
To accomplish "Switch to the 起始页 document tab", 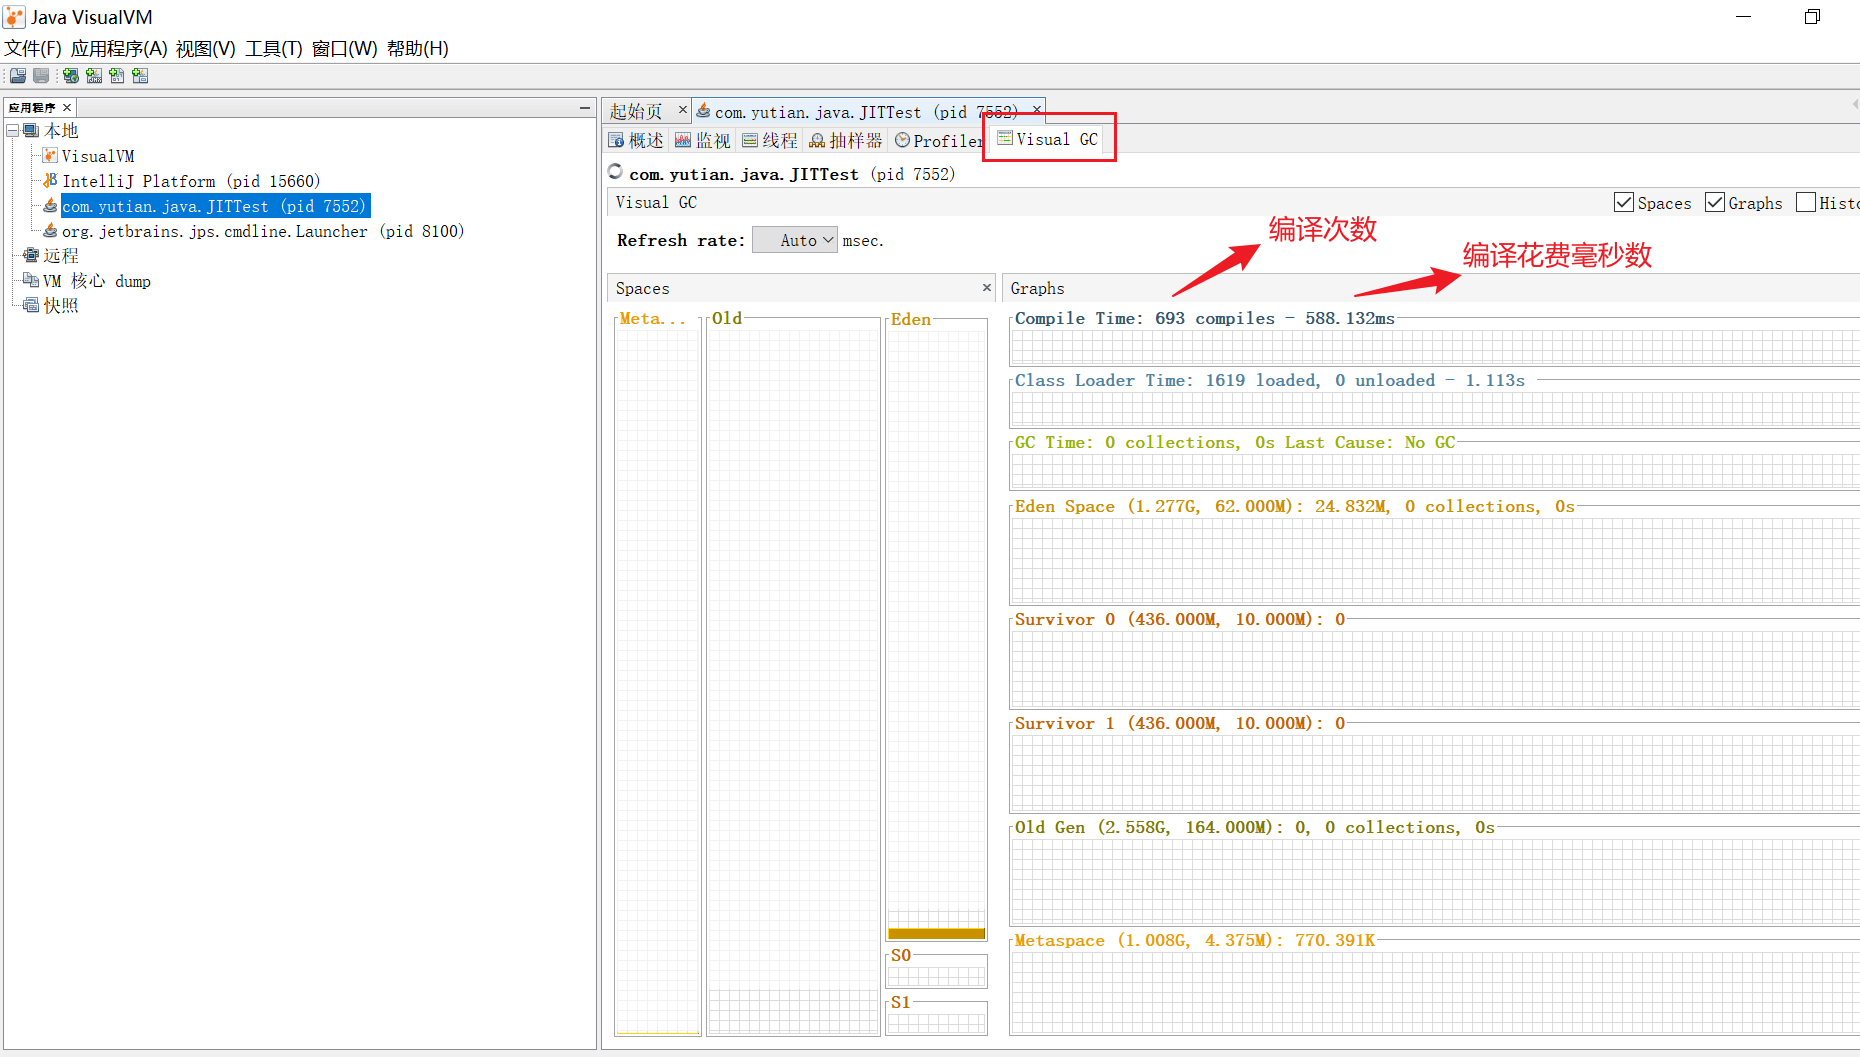I will [636, 112].
